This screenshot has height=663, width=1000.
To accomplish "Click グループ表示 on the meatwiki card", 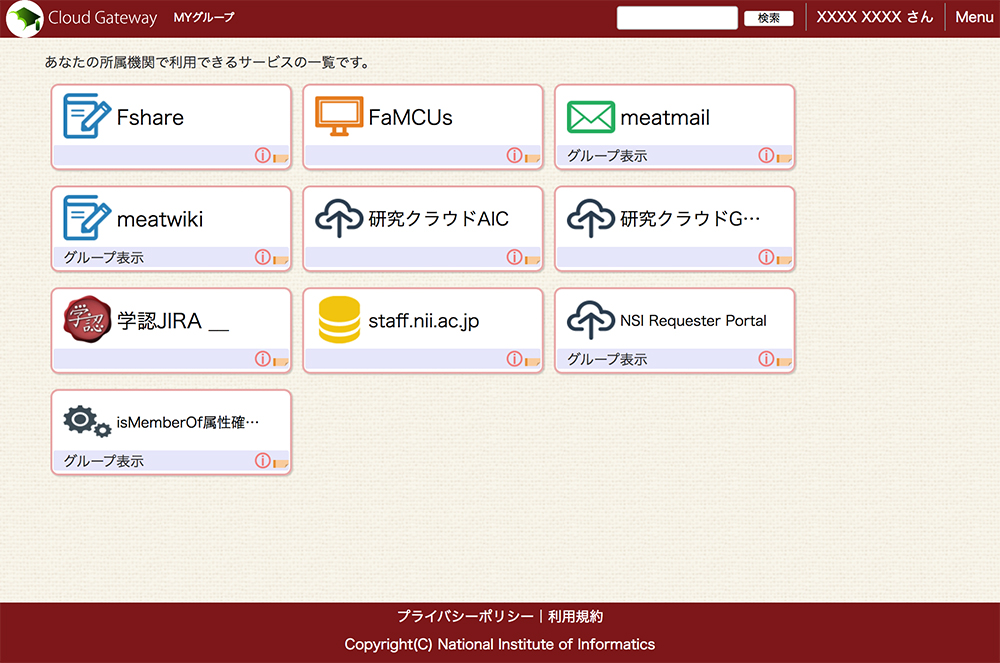I will 104,258.
